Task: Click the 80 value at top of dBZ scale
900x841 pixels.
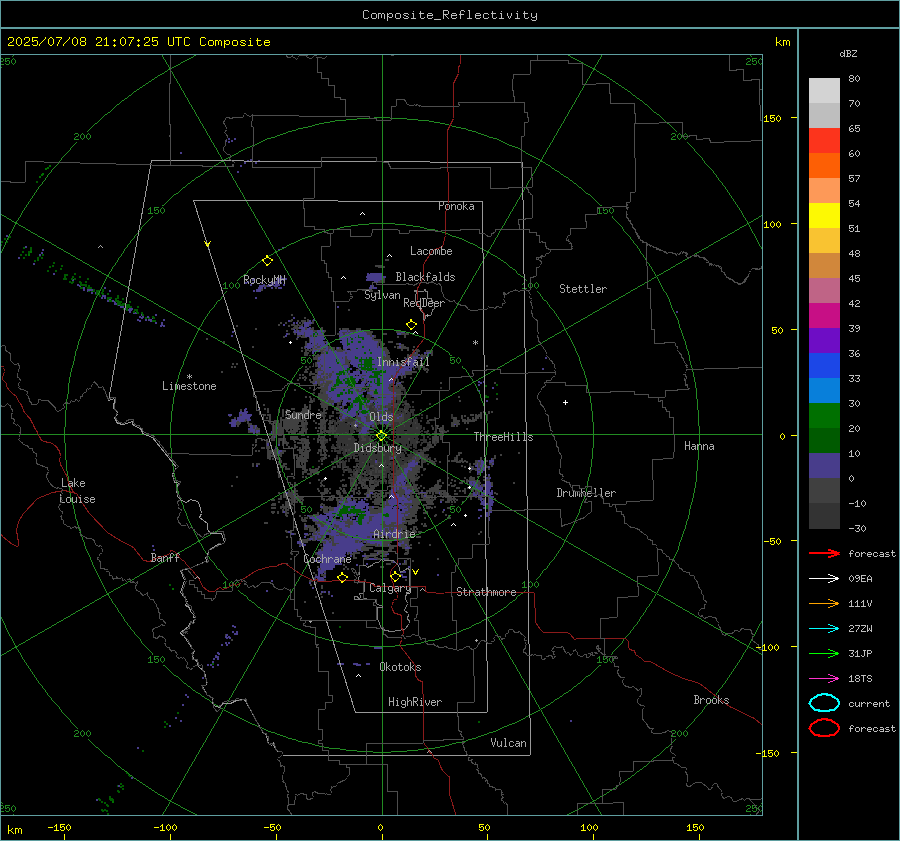Action: 854,79
